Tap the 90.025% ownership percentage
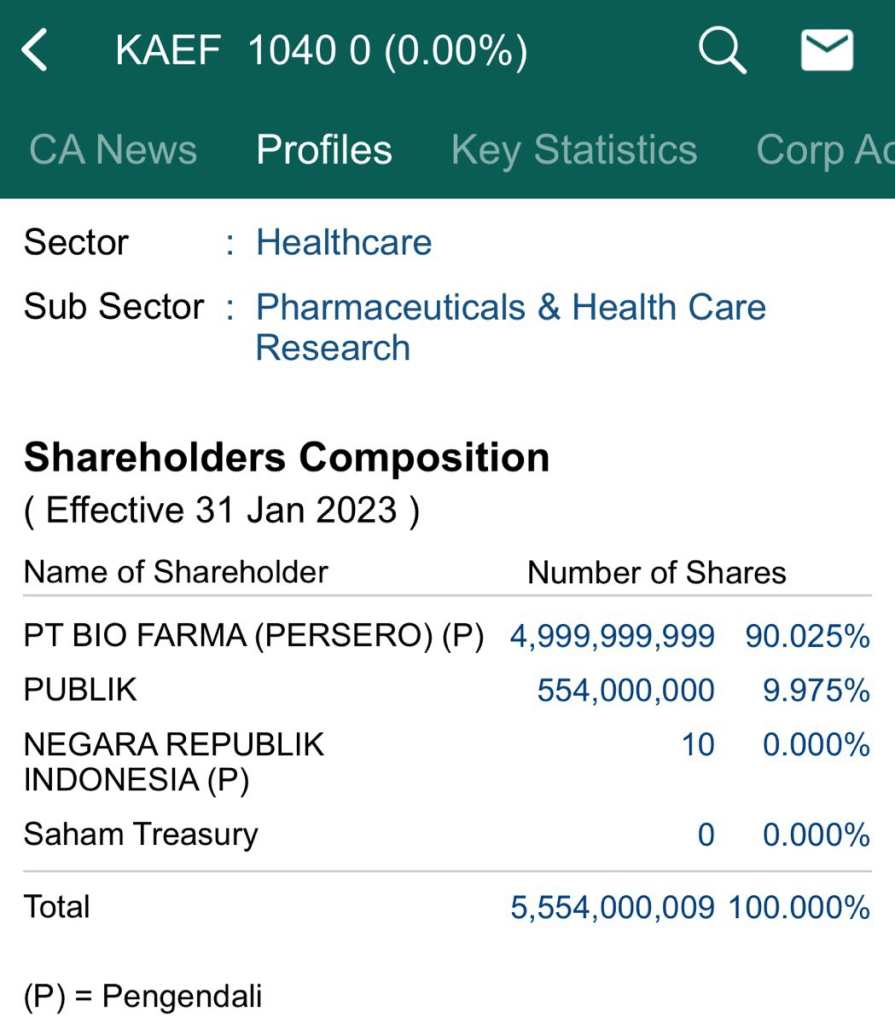The height and width of the screenshot is (1023, 895). point(807,636)
